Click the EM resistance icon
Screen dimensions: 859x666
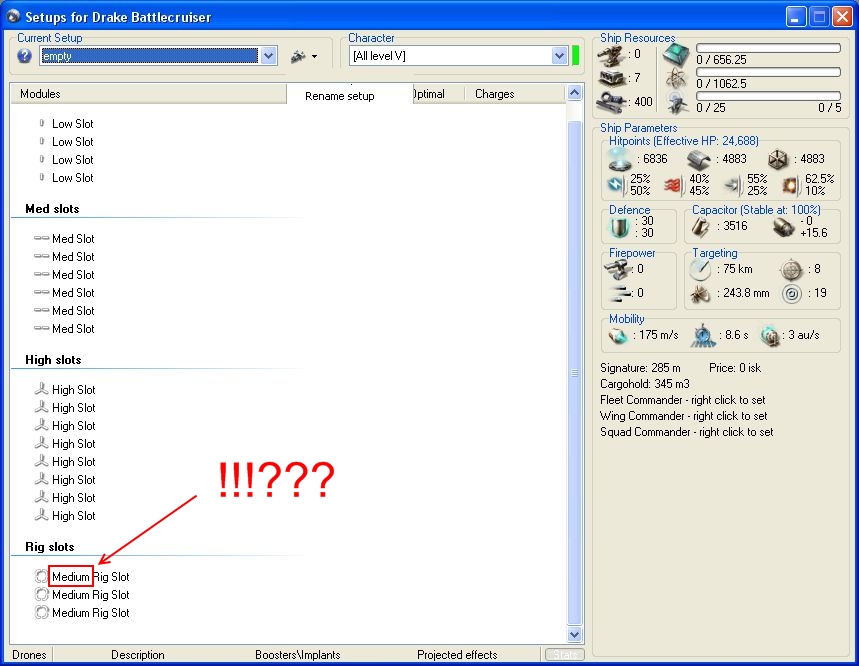coord(616,186)
